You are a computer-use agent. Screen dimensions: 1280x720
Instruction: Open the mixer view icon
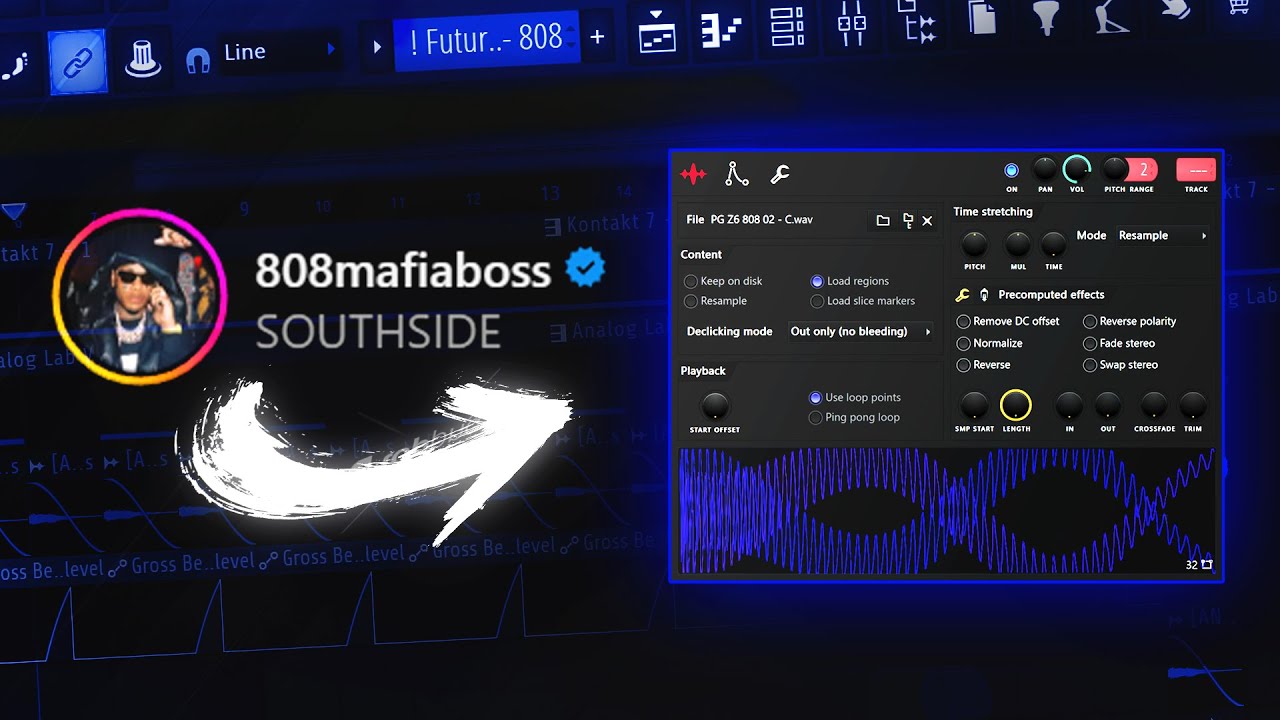click(x=851, y=22)
